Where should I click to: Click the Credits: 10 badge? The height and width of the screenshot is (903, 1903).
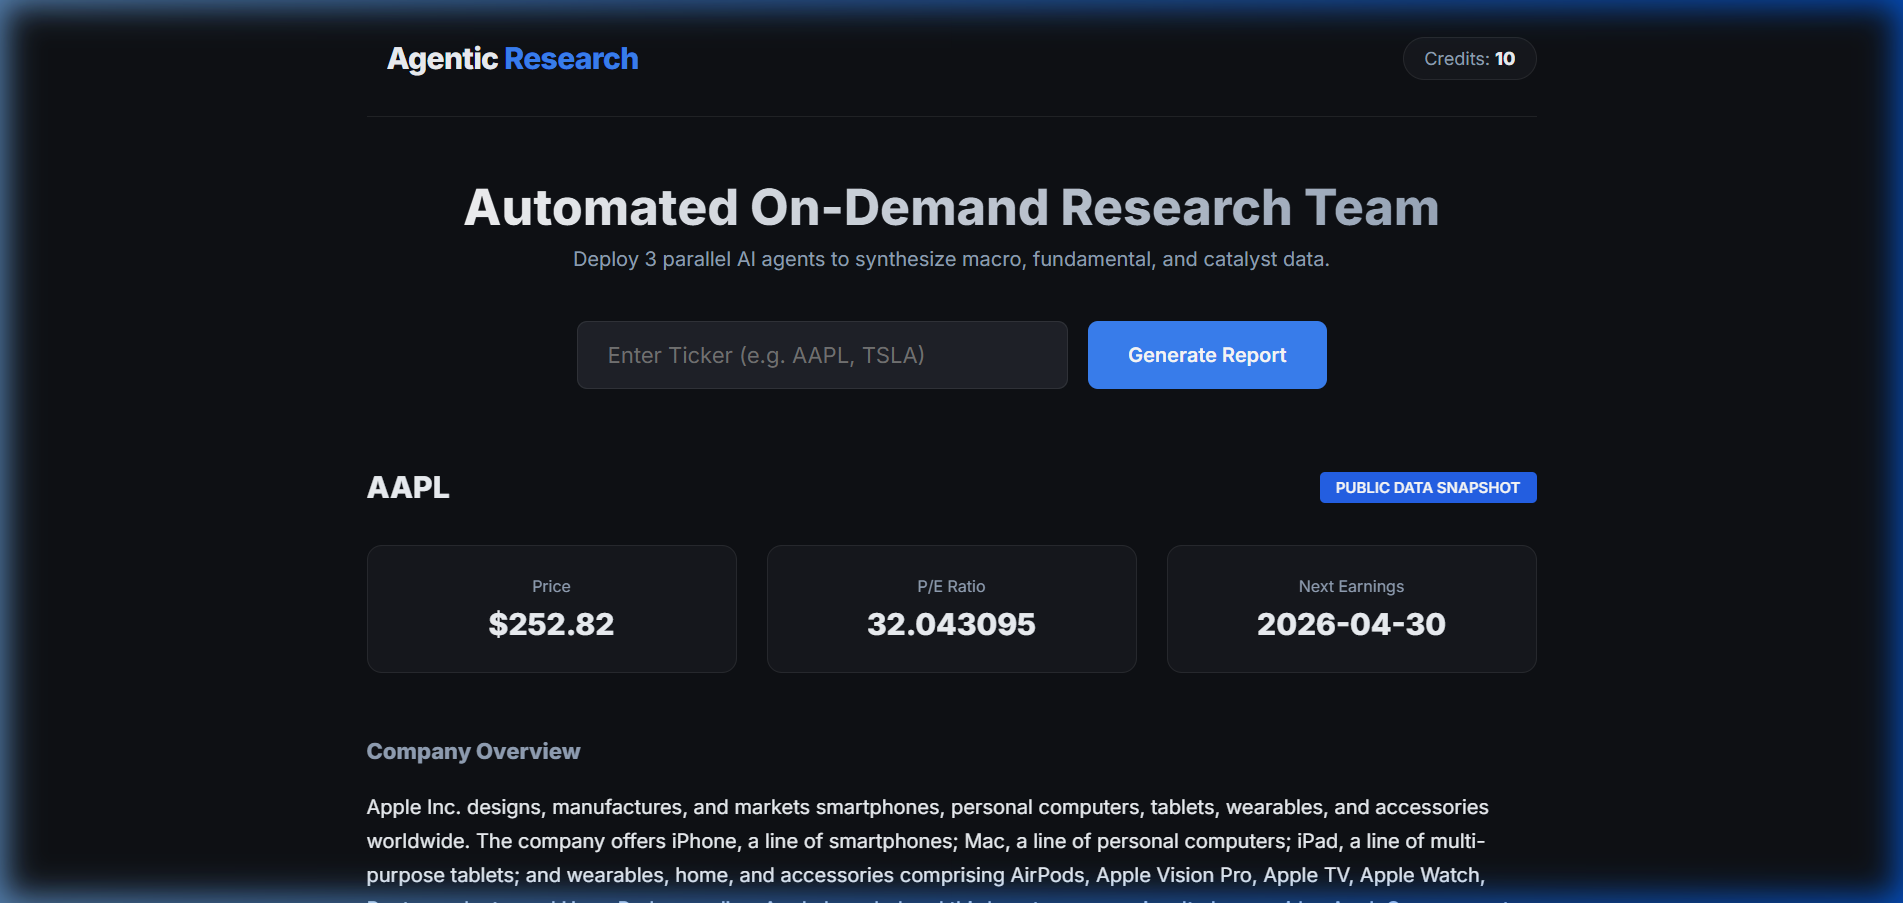point(1468,59)
